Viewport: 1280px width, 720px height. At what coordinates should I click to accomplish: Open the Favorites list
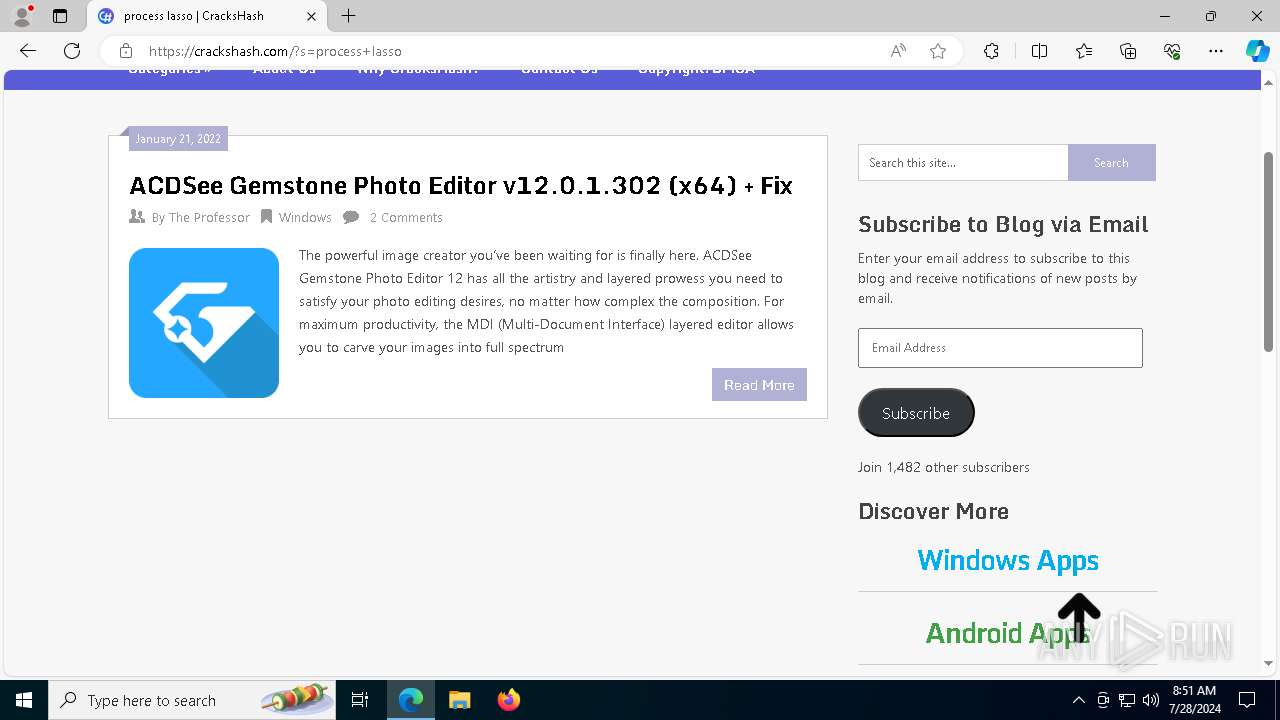[1084, 51]
